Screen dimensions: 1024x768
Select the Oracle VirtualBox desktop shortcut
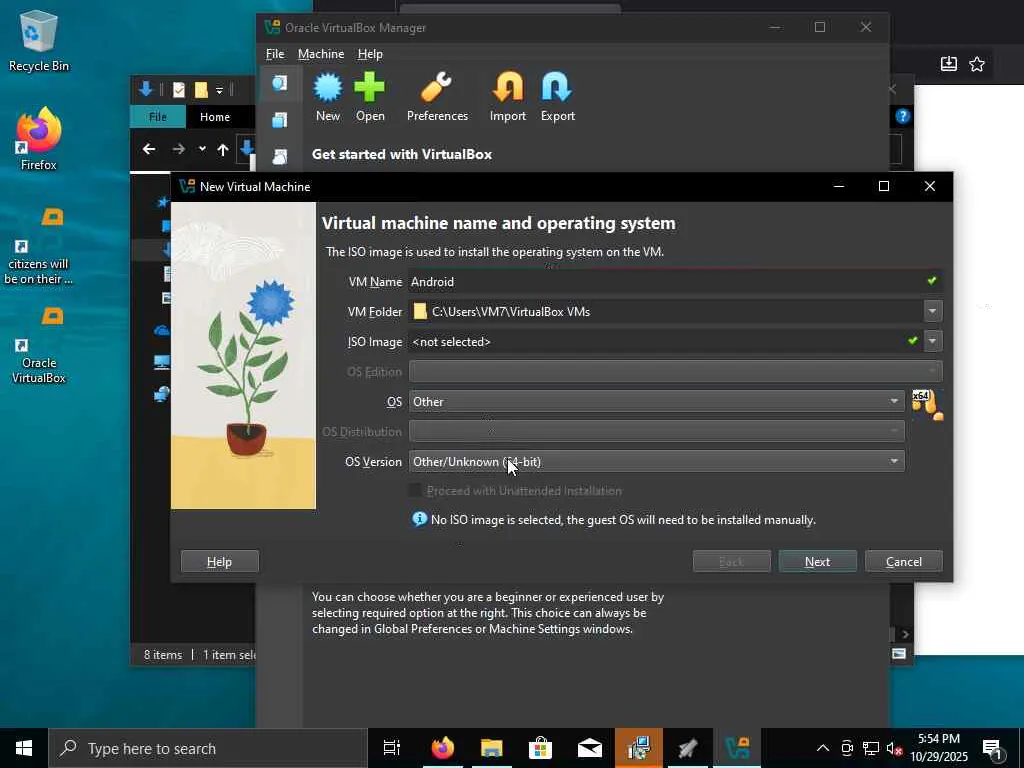tap(39, 345)
